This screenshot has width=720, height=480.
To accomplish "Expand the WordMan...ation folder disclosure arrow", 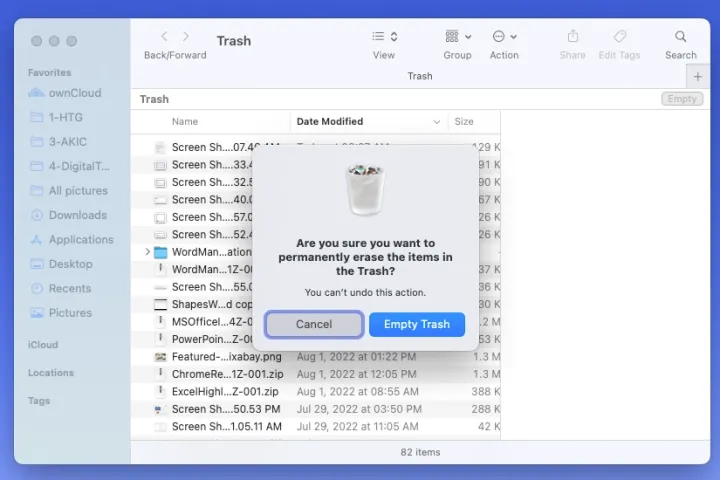I will (x=147, y=252).
